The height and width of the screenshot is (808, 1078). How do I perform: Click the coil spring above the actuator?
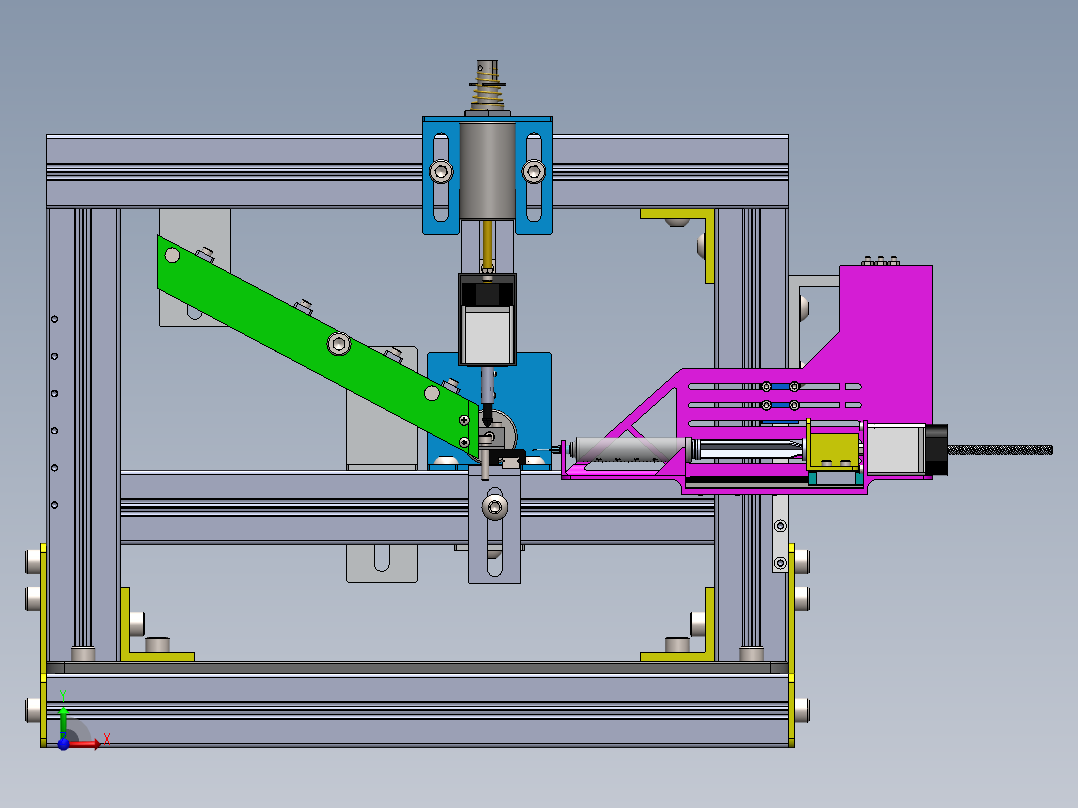[487, 90]
